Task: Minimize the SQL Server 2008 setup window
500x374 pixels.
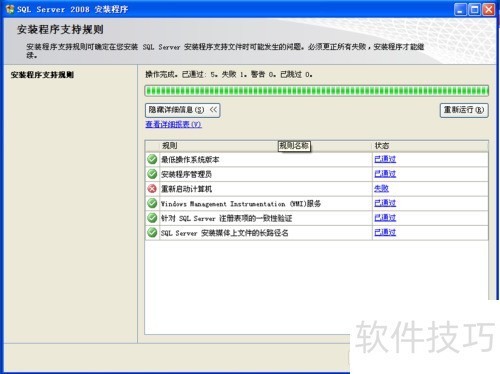Action: [460, 9]
